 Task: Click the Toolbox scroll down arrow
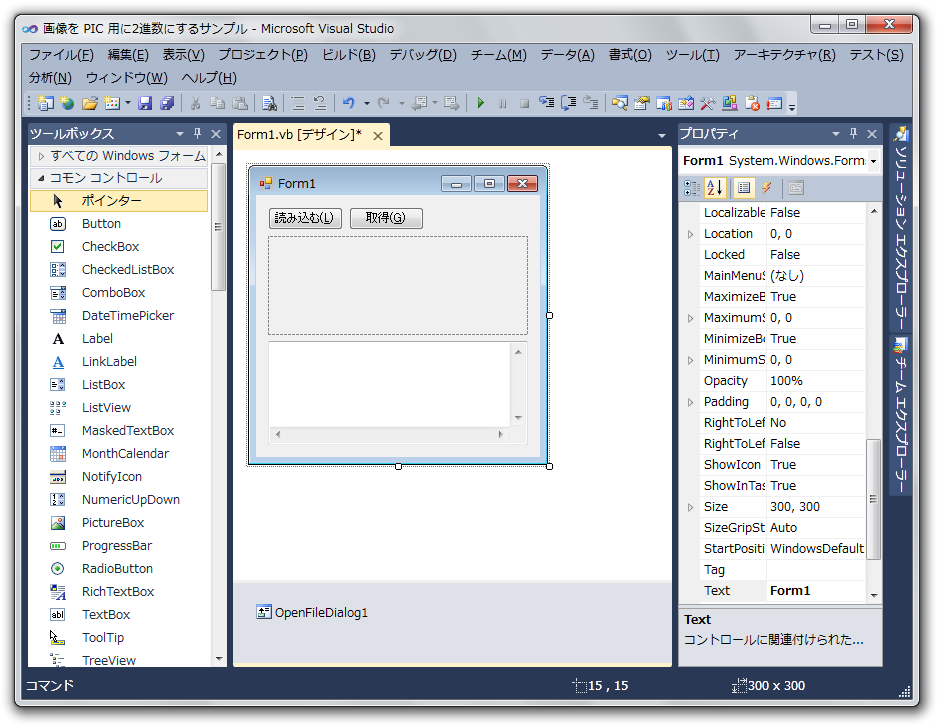219,659
